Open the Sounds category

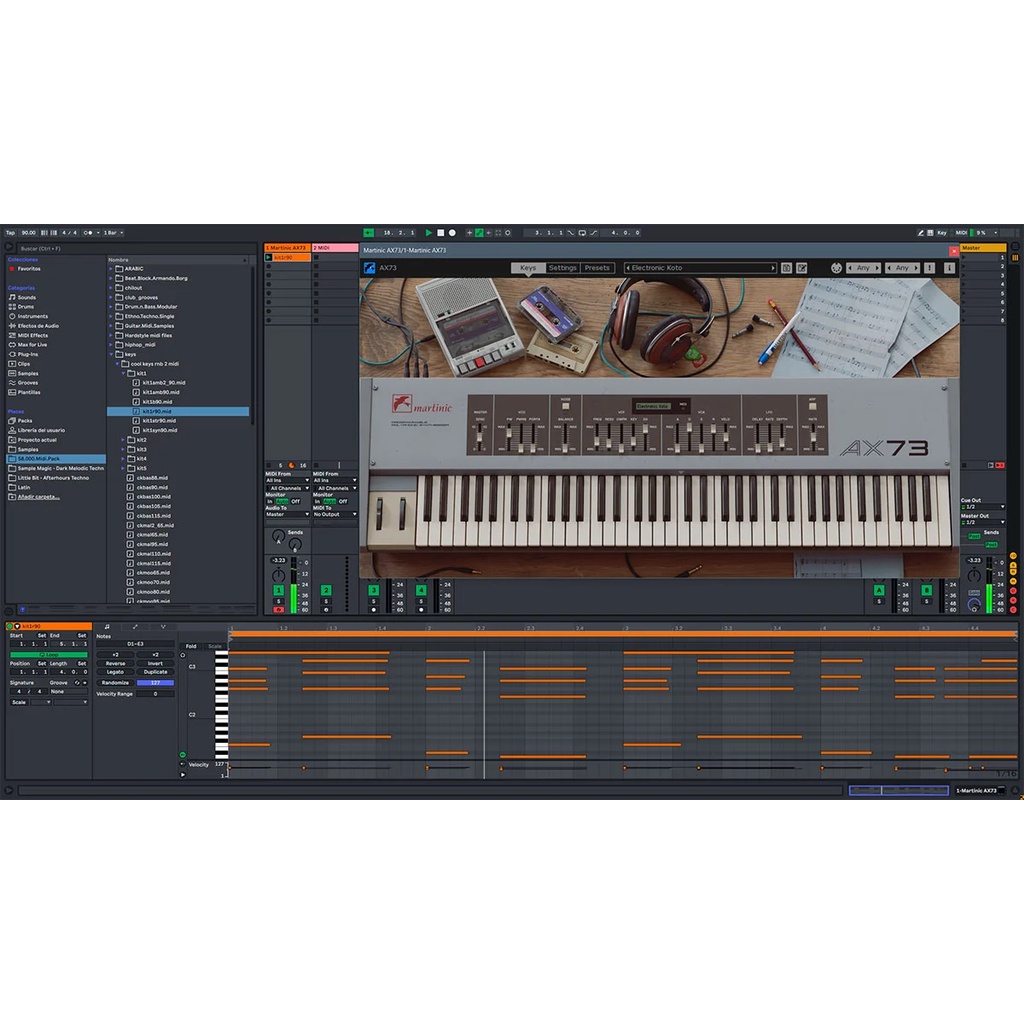[27, 297]
